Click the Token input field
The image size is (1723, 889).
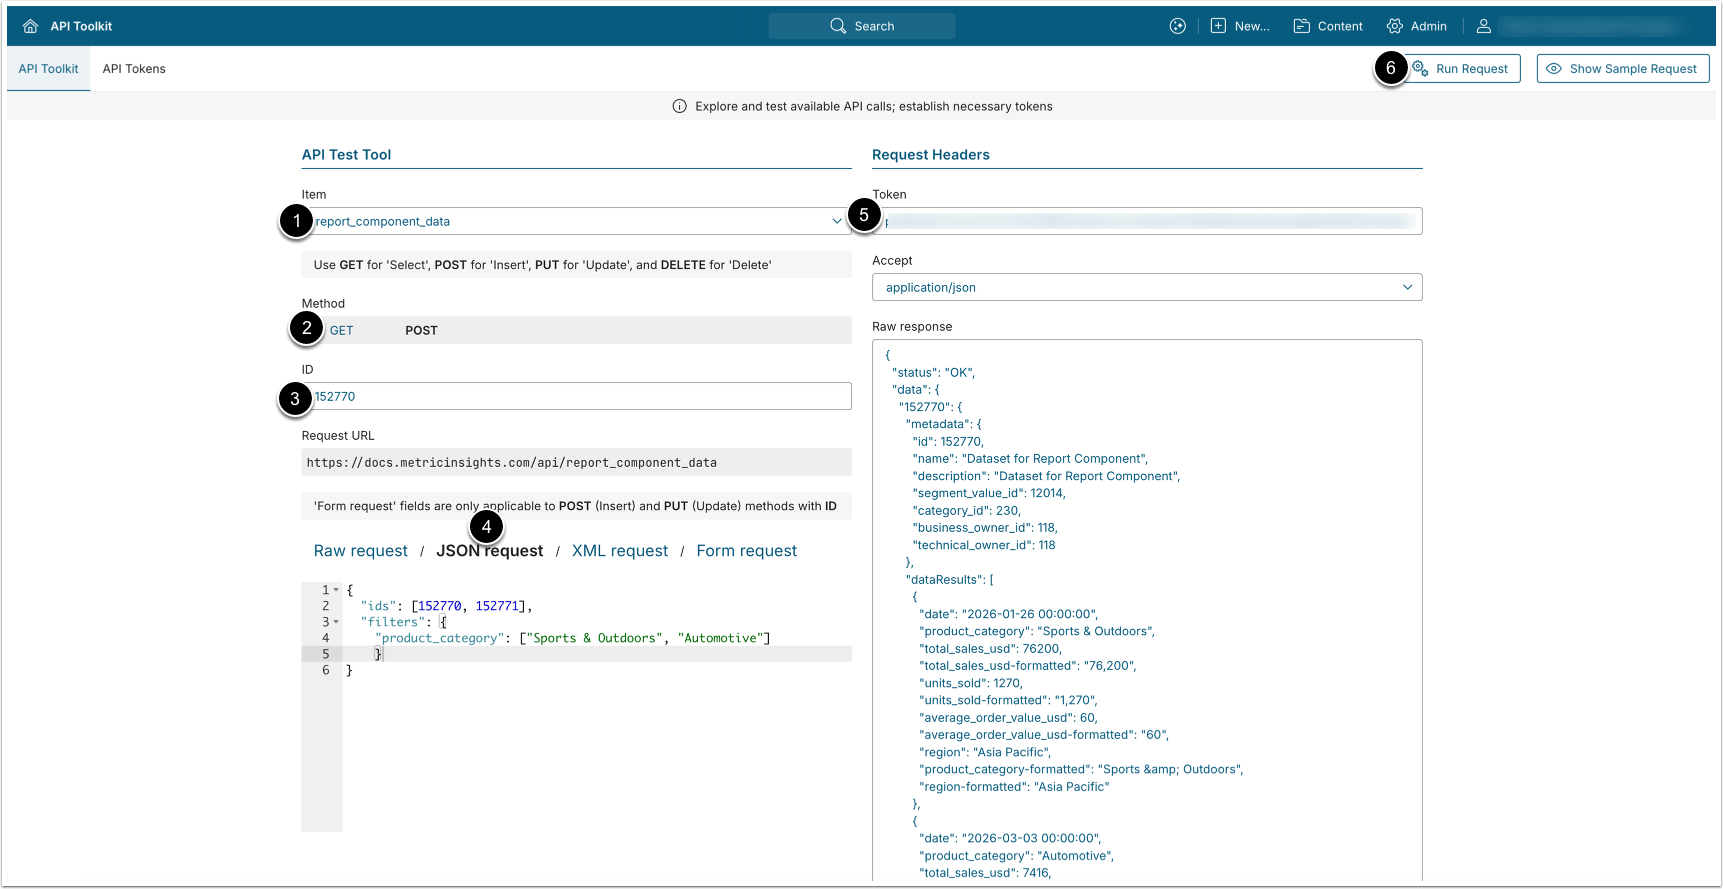(1150, 221)
